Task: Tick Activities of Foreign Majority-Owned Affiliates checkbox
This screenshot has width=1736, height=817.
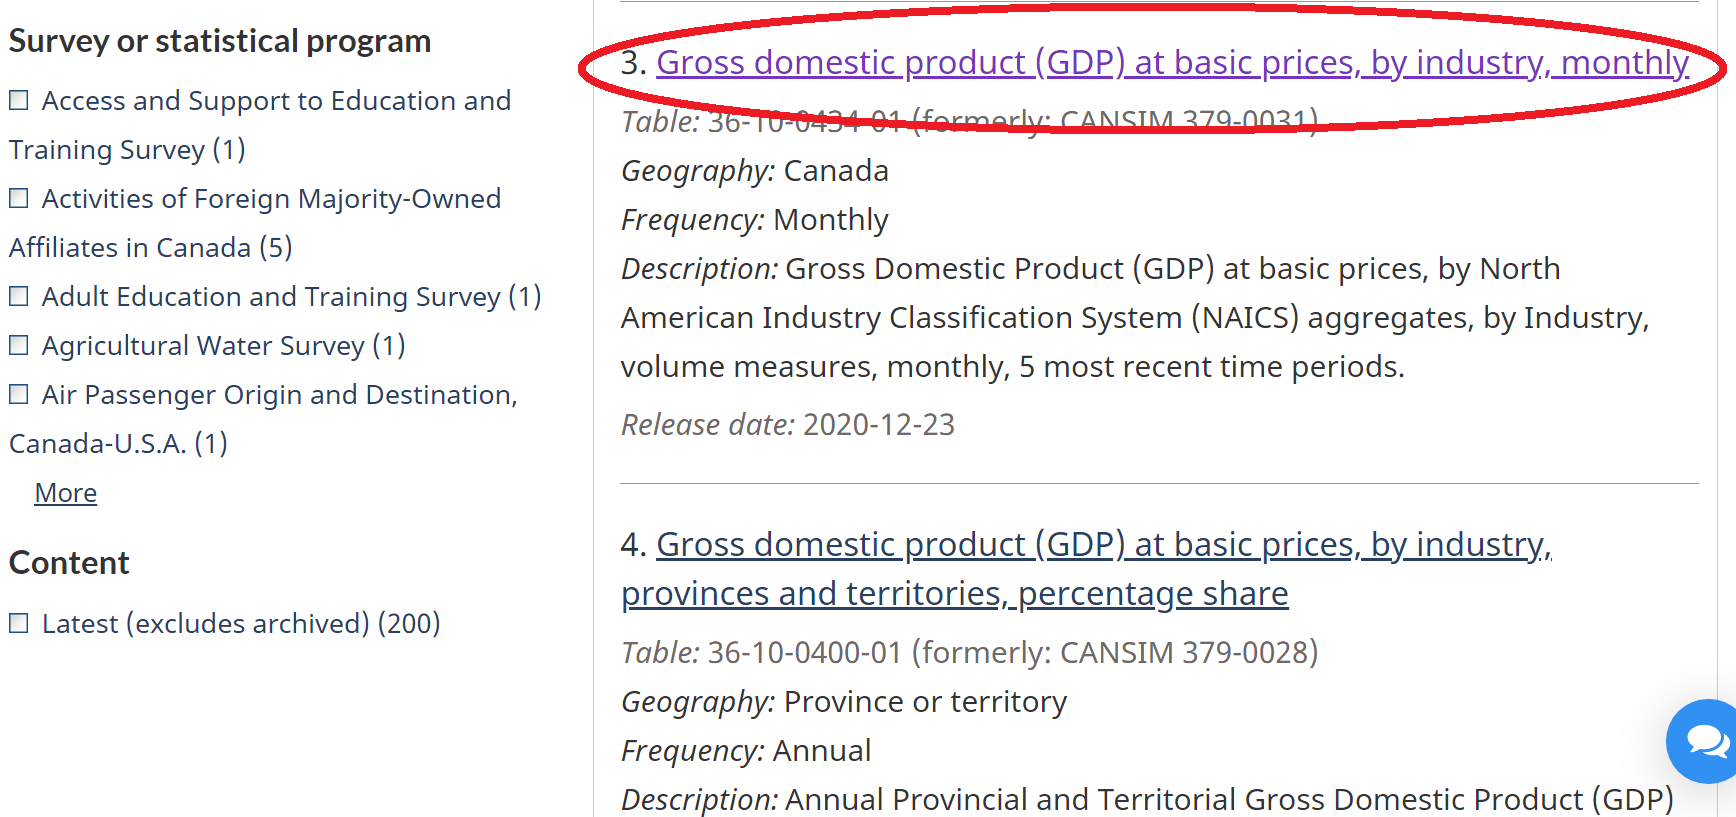Action: pos(19,198)
